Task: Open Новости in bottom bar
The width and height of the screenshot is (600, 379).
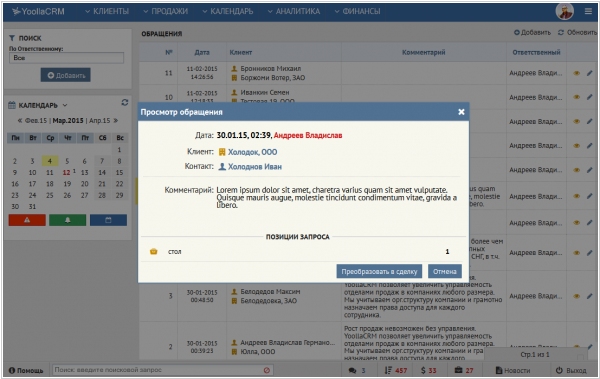Action: 513,371
